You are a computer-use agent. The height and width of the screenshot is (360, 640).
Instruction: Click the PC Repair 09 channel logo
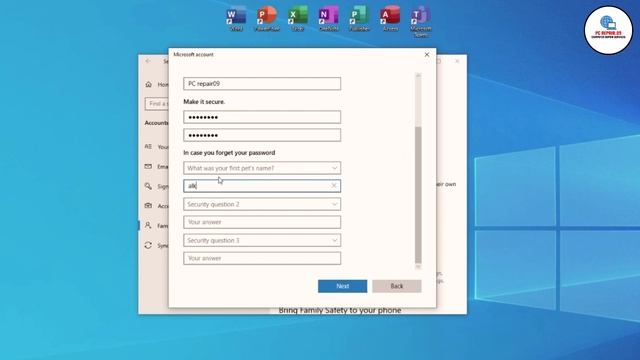pos(608,30)
